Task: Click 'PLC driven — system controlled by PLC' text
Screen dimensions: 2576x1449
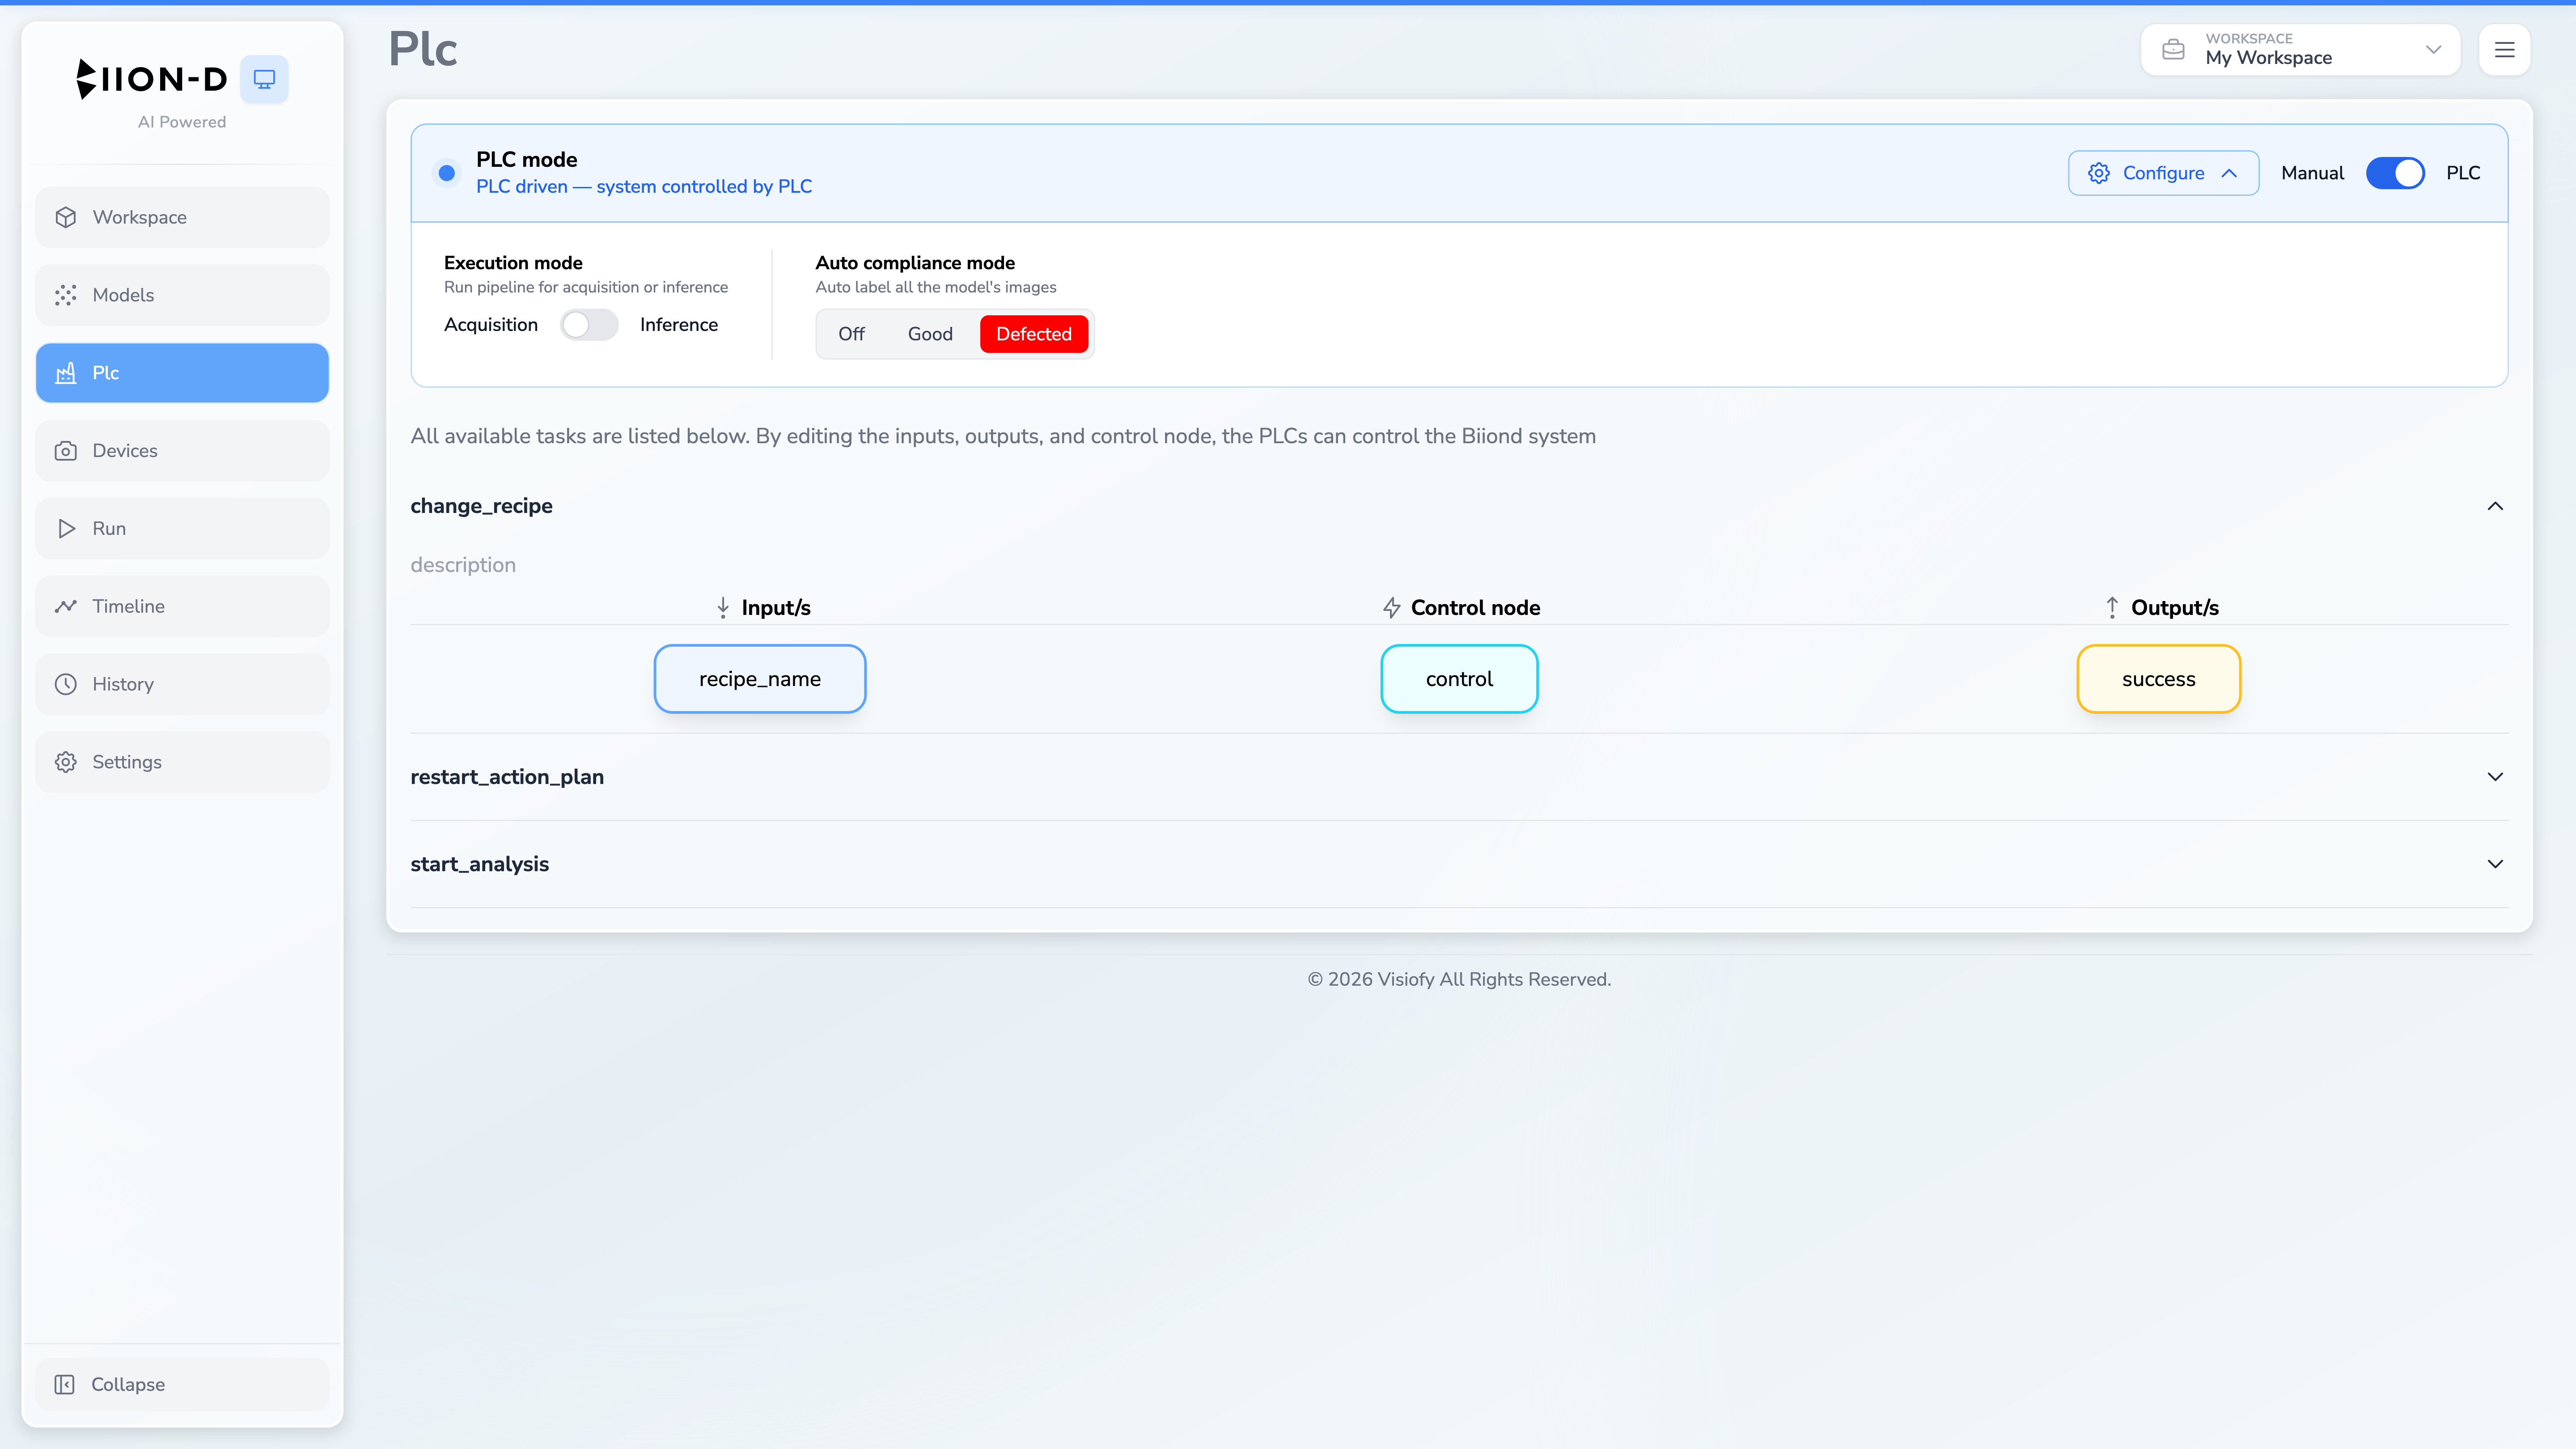Action: 644,187
